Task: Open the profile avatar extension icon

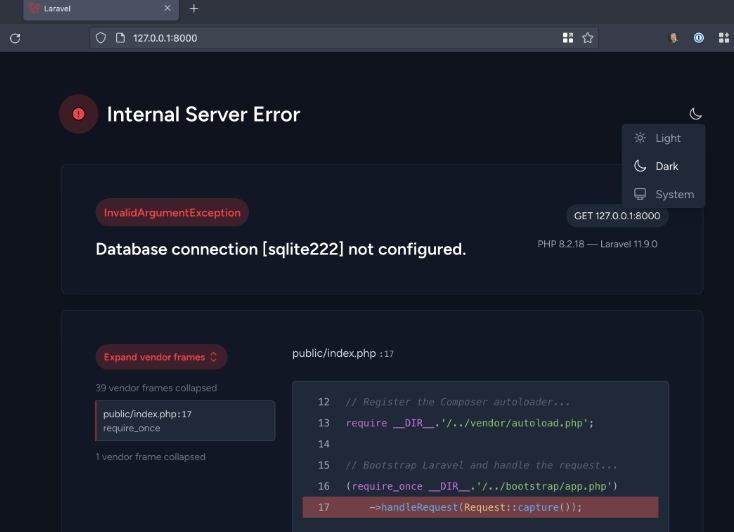Action: point(674,38)
